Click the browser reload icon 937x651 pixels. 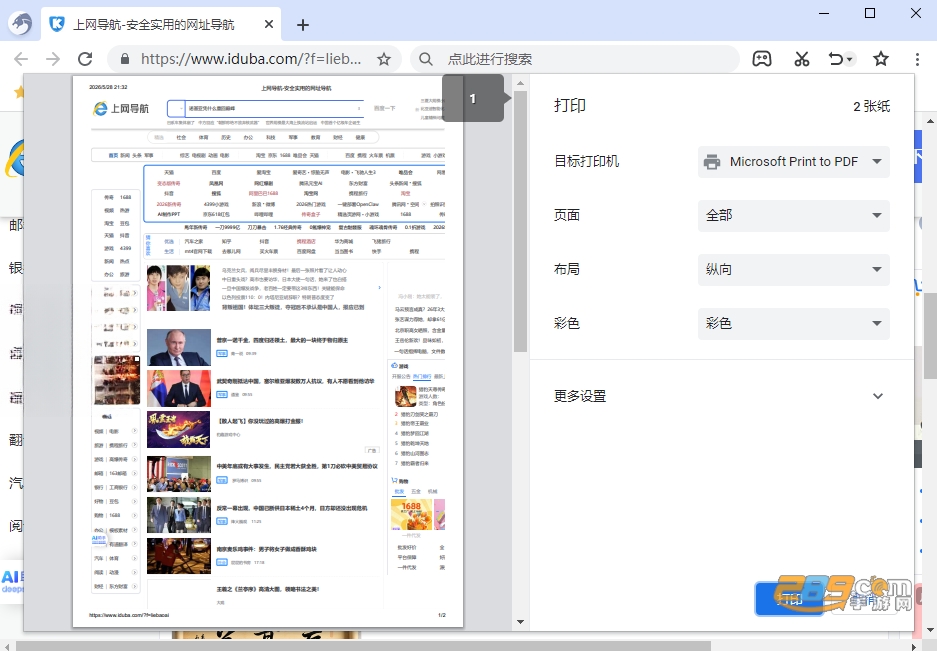pyautogui.click(x=85, y=59)
